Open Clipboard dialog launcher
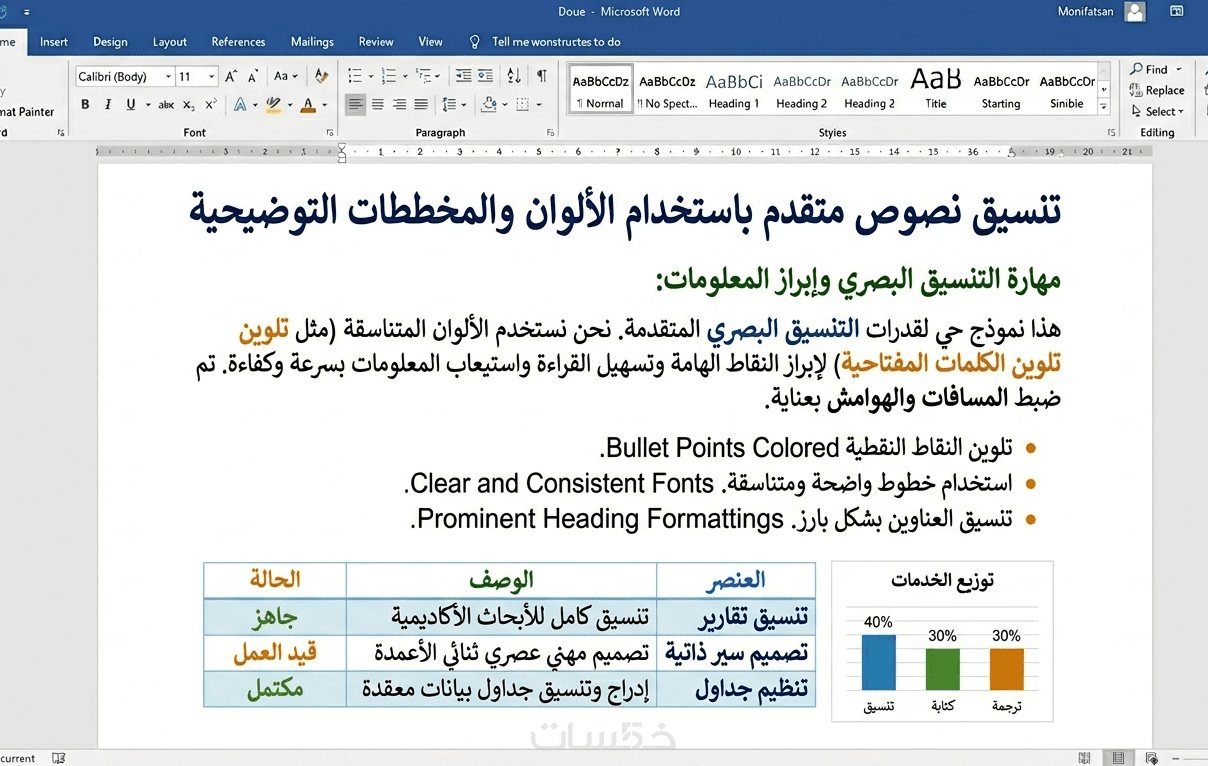The height and width of the screenshot is (766, 1208). click(x=61, y=132)
